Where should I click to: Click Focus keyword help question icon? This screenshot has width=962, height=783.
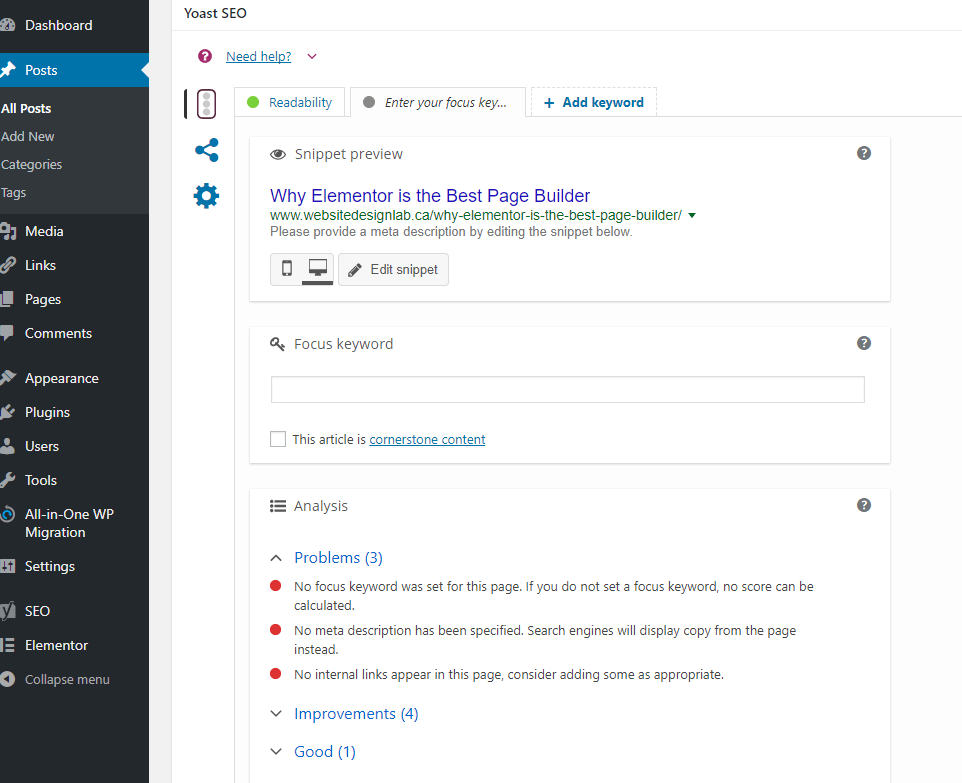pyautogui.click(x=864, y=343)
